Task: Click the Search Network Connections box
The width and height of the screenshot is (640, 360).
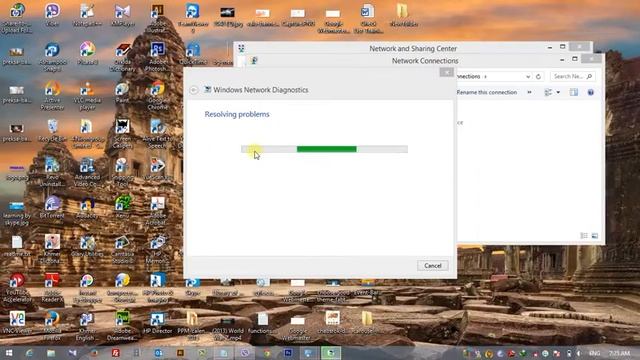Action: pyautogui.click(x=573, y=76)
